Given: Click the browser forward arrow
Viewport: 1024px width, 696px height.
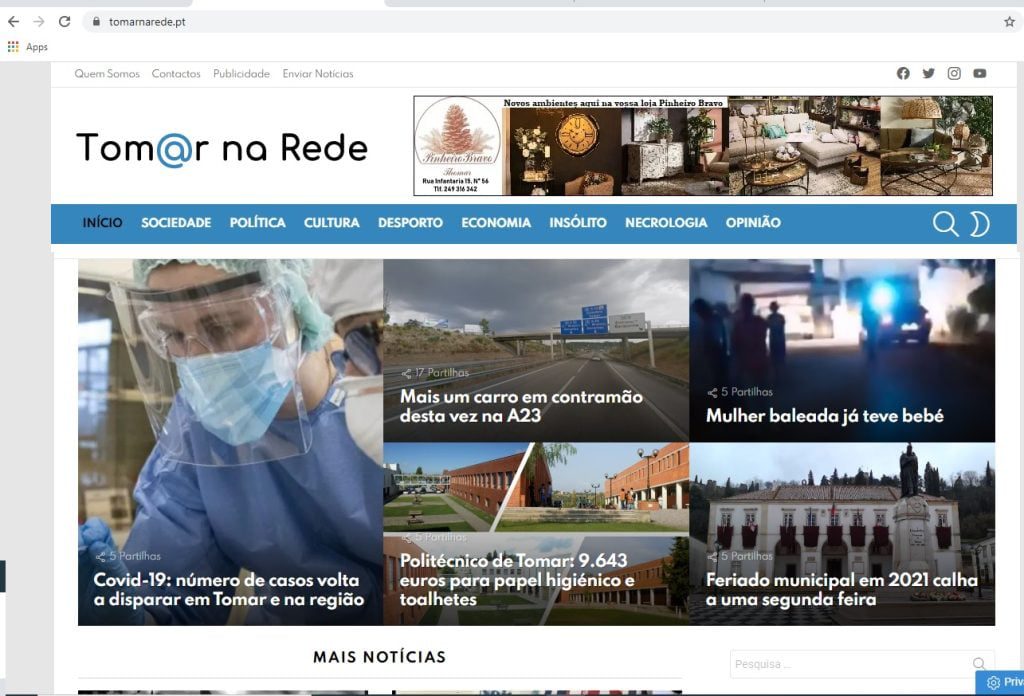Looking at the screenshot, I should (39, 22).
